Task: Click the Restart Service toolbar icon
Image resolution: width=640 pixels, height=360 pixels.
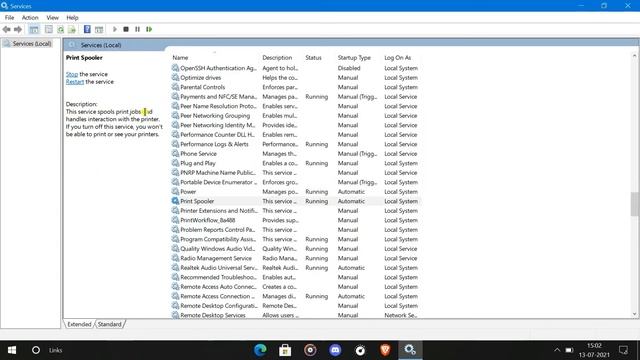Action: pyautogui.click(x=149, y=29)
